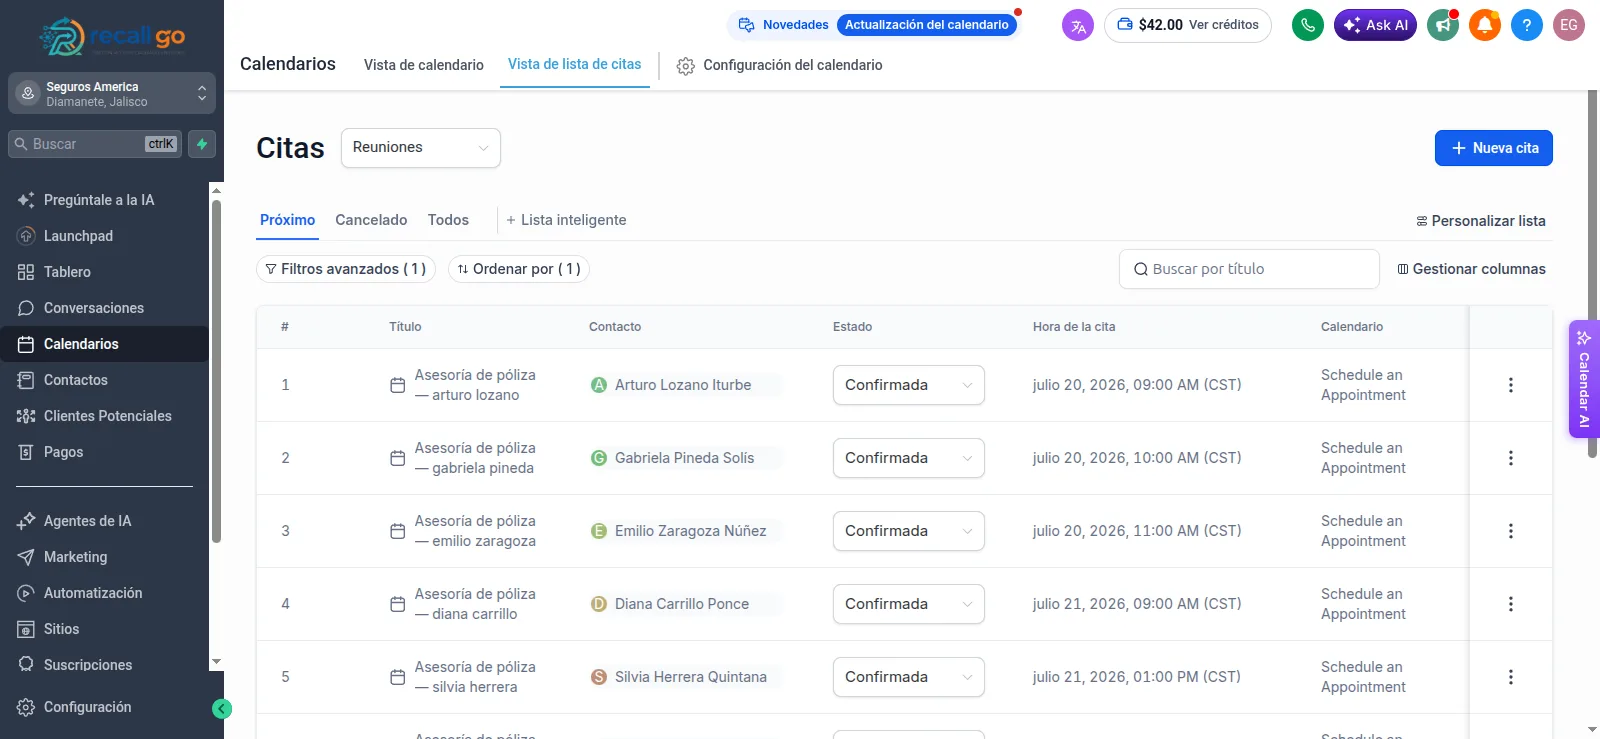Open the megaphone announcements icon
This screenshot has width=1600, height=739.
tap(1443, 25)
